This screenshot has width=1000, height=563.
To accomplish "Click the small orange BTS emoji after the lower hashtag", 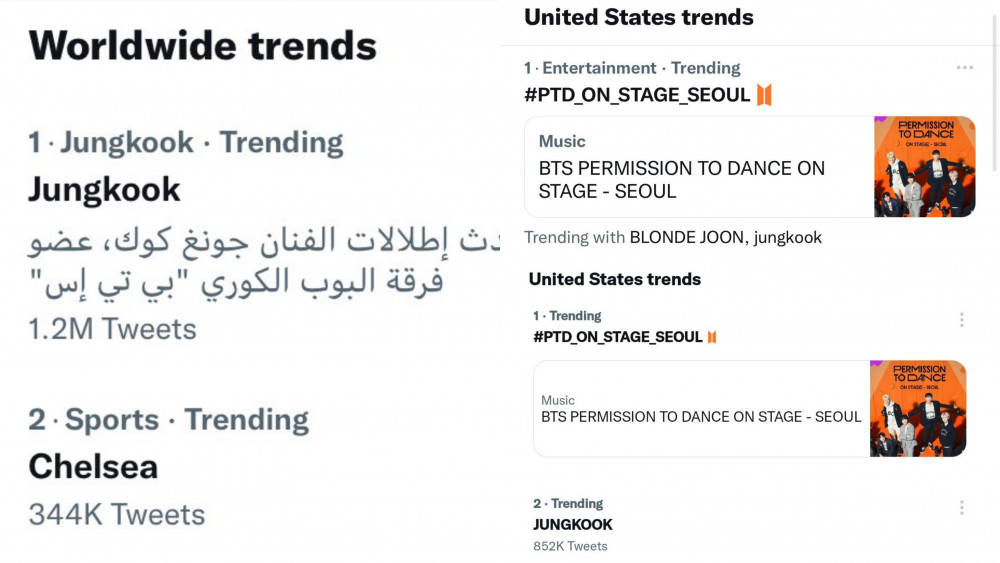I will [x=712, y=337].
